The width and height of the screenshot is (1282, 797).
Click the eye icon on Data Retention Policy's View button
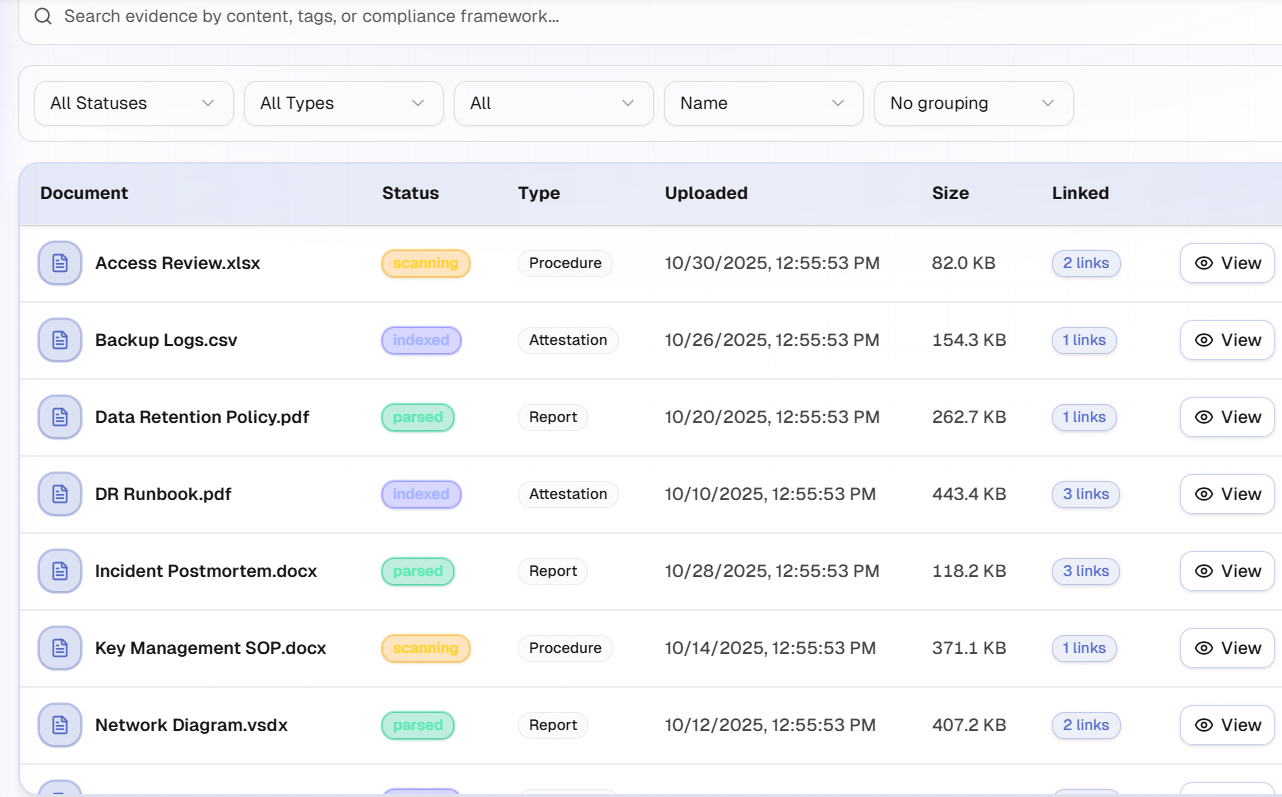(1204, 417)
